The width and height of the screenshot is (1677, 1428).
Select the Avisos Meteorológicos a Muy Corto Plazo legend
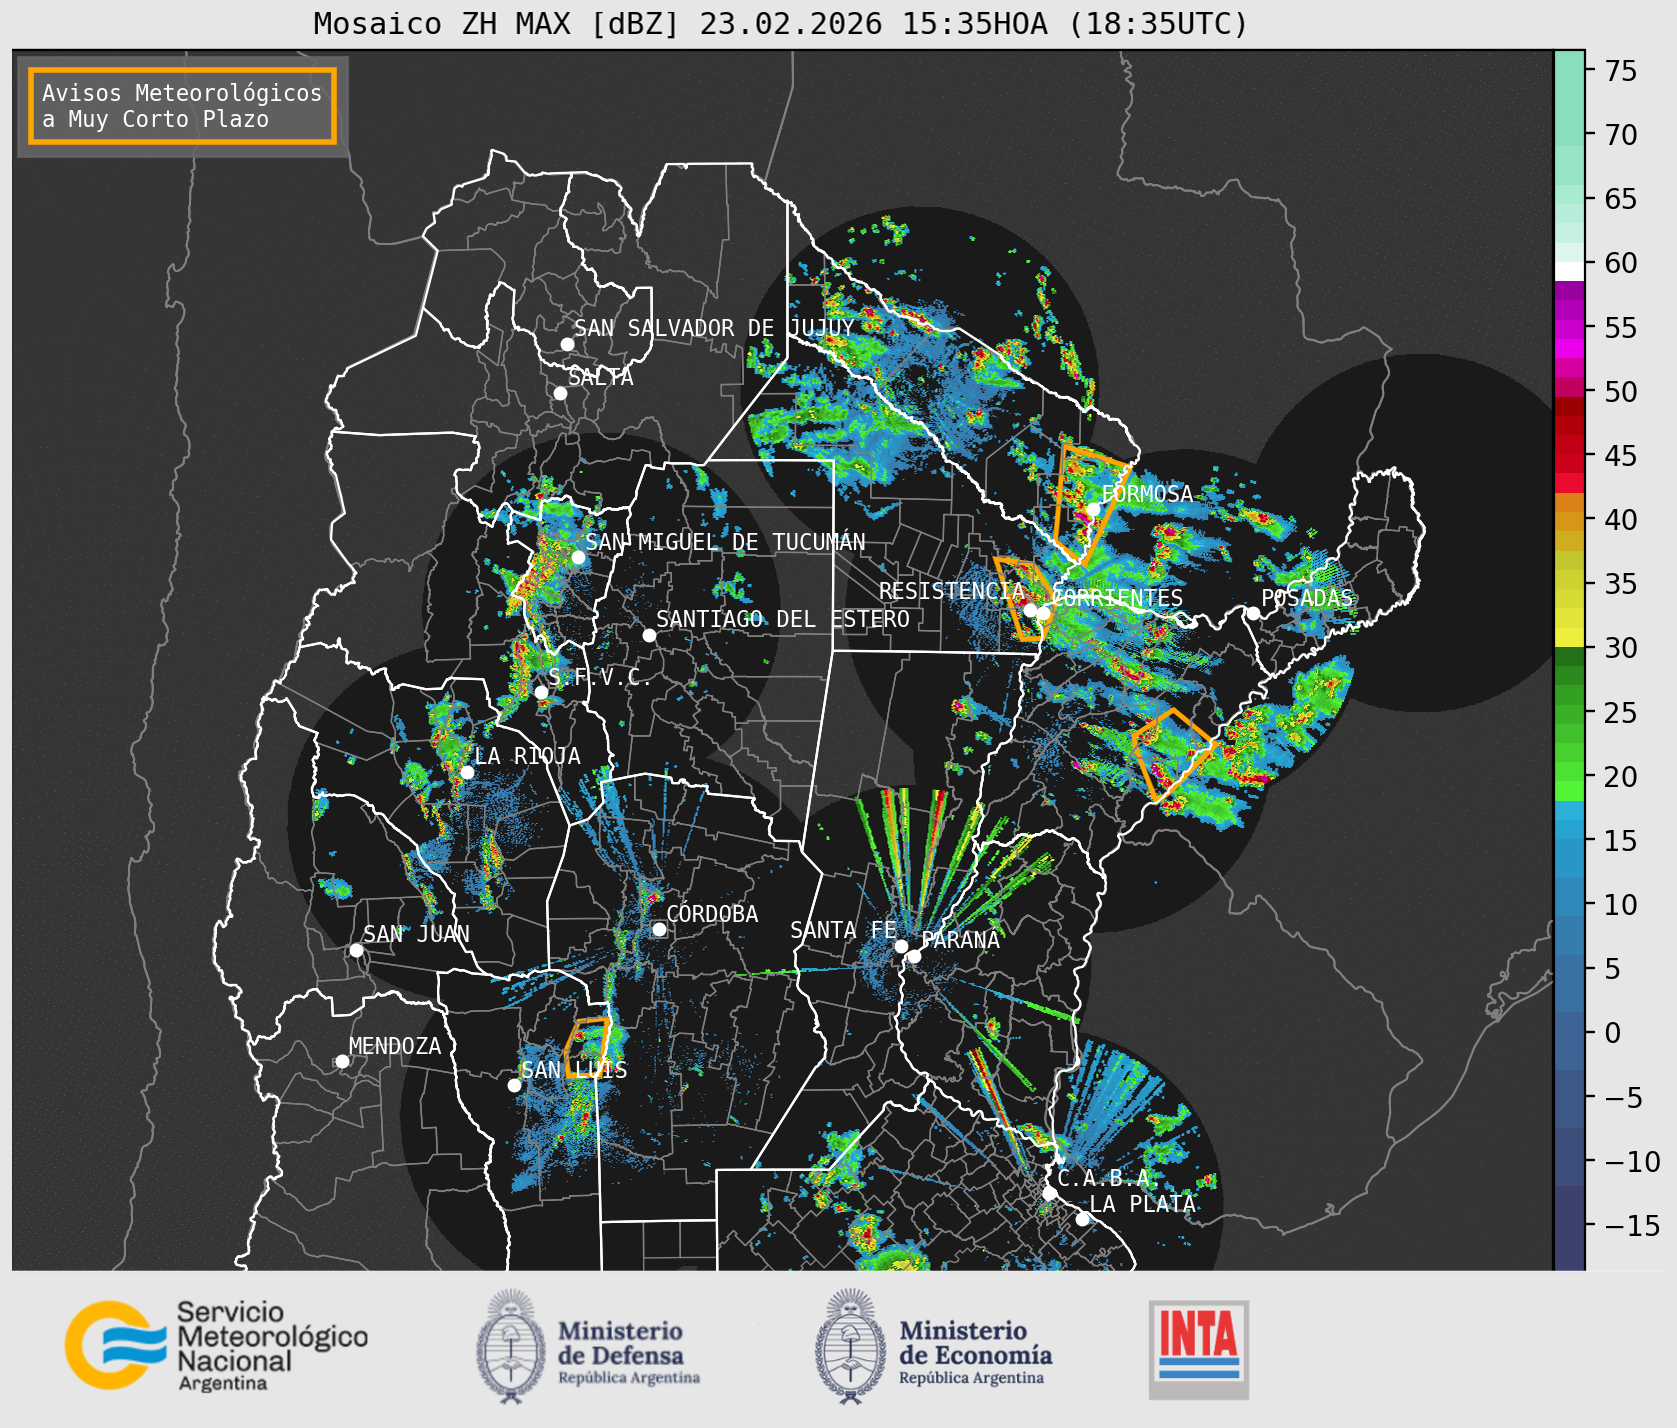(182, 106)
